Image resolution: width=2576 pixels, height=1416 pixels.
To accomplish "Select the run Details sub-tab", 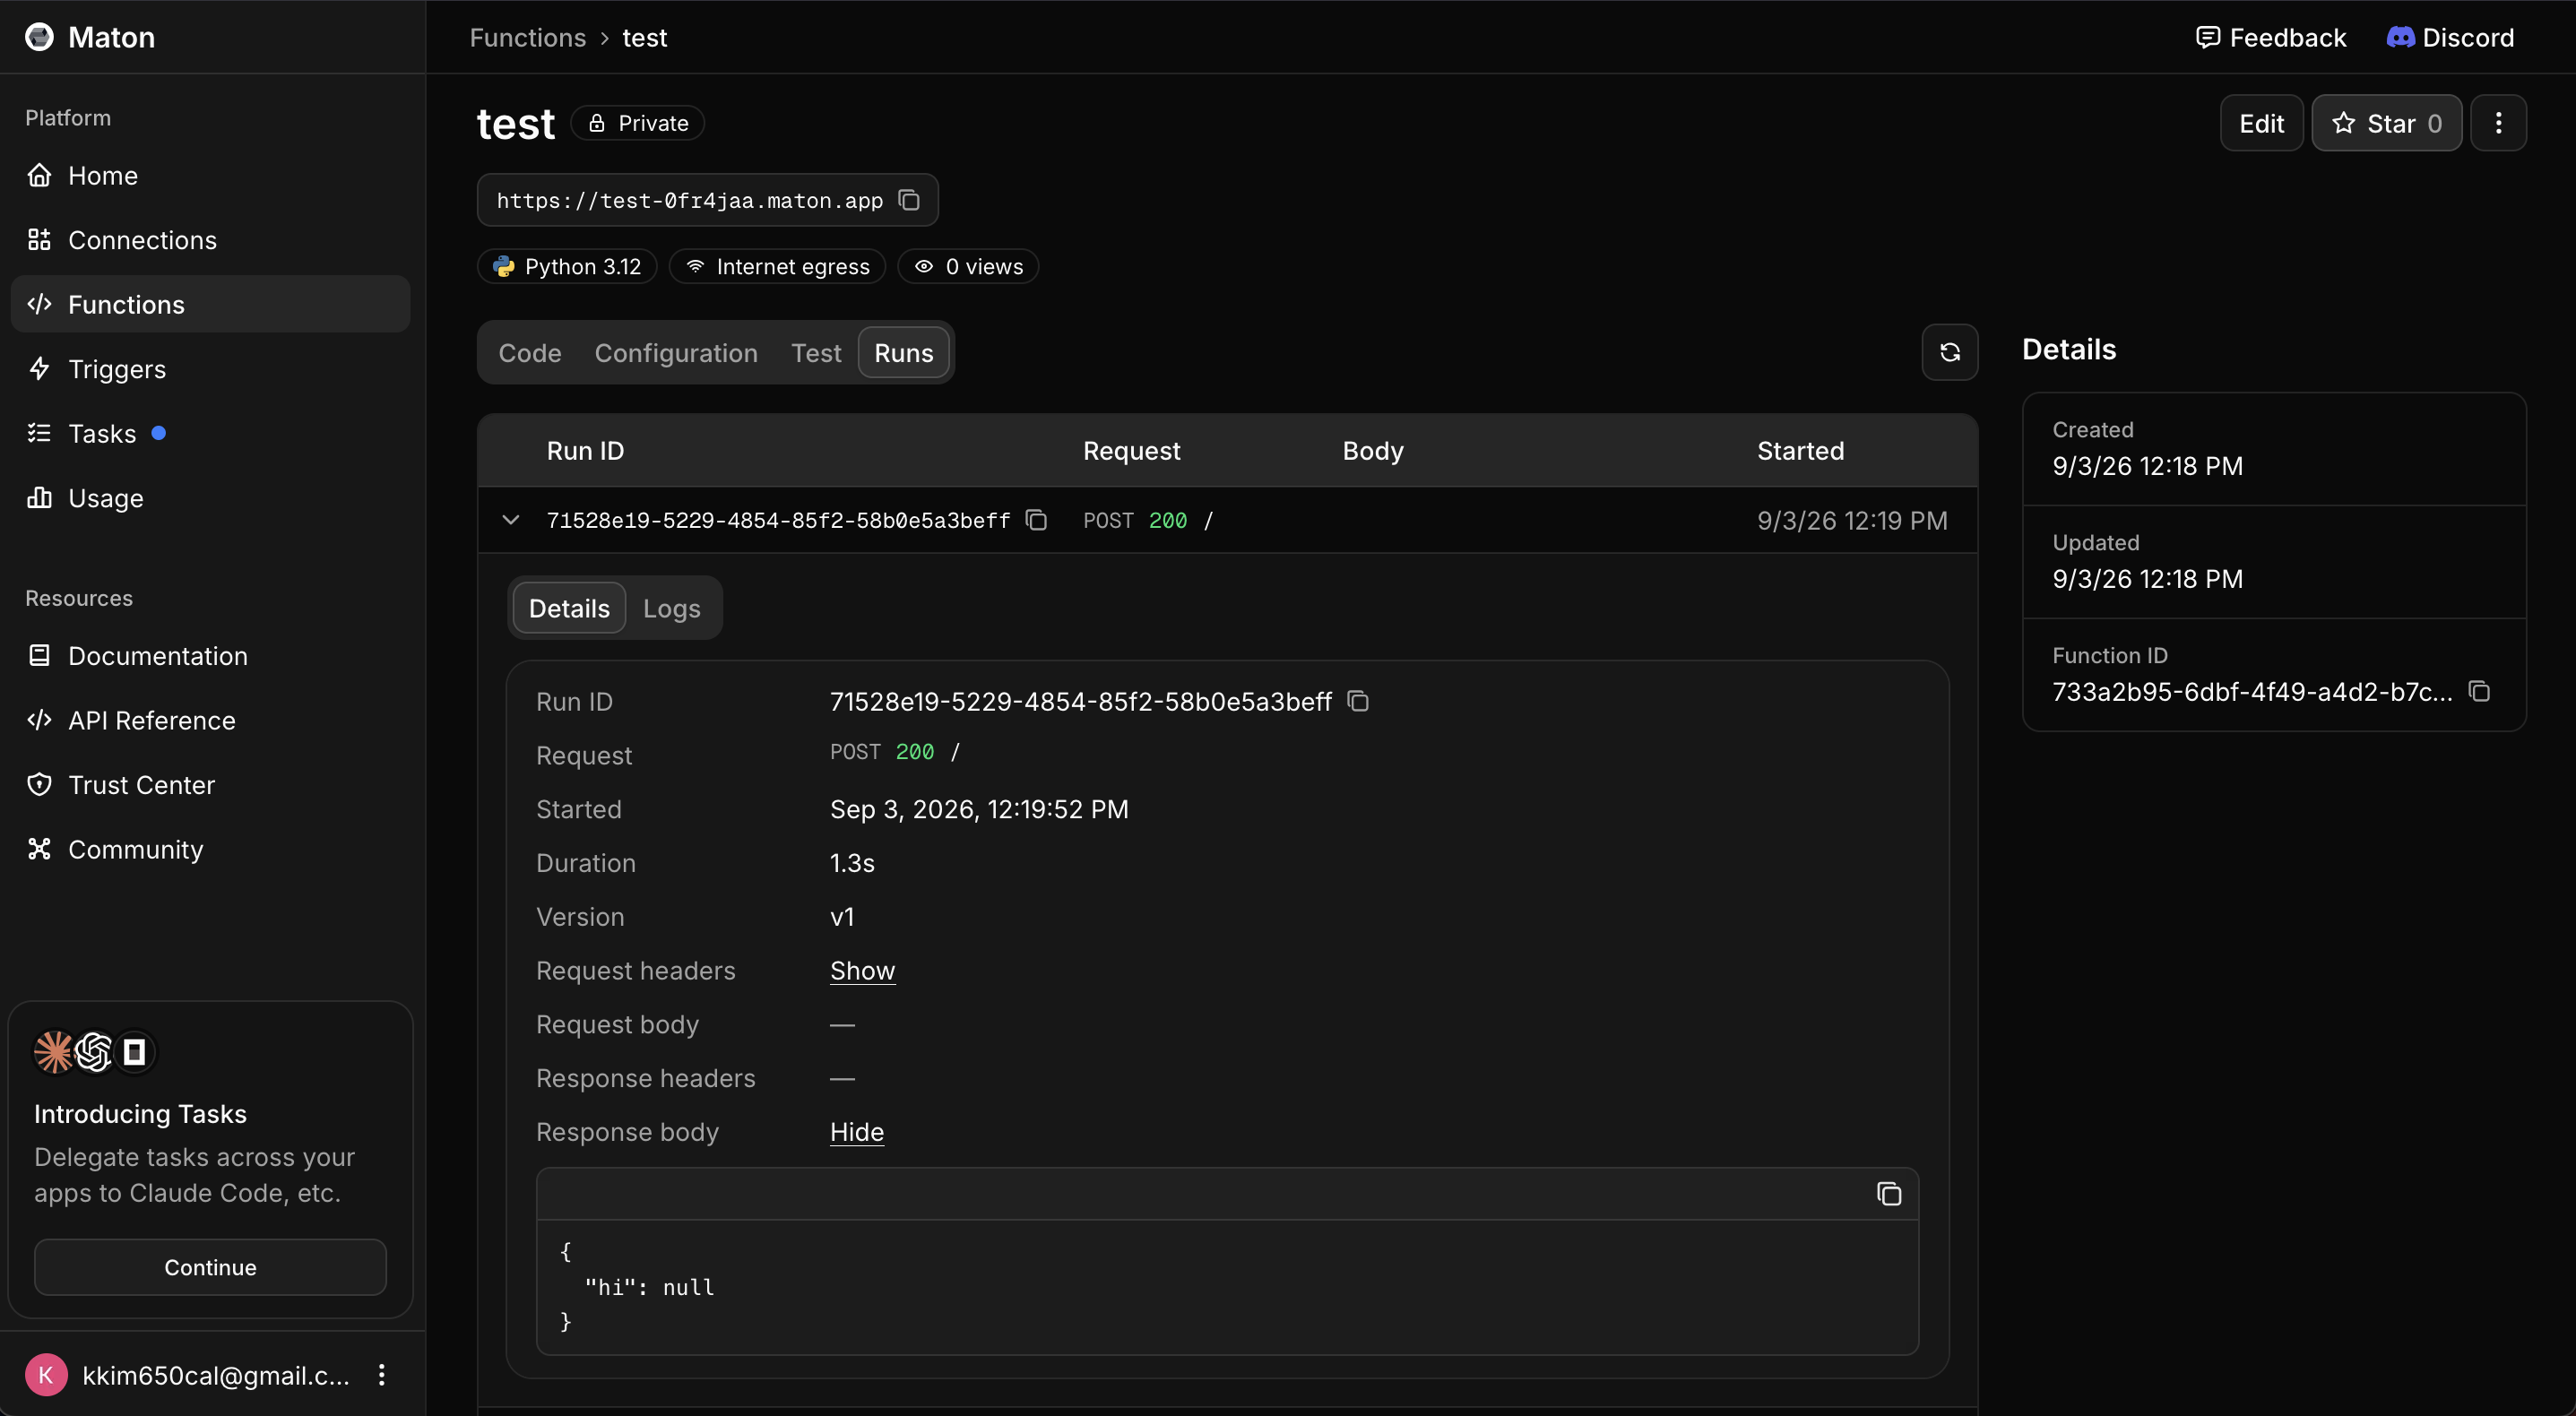I will (569, 608).
